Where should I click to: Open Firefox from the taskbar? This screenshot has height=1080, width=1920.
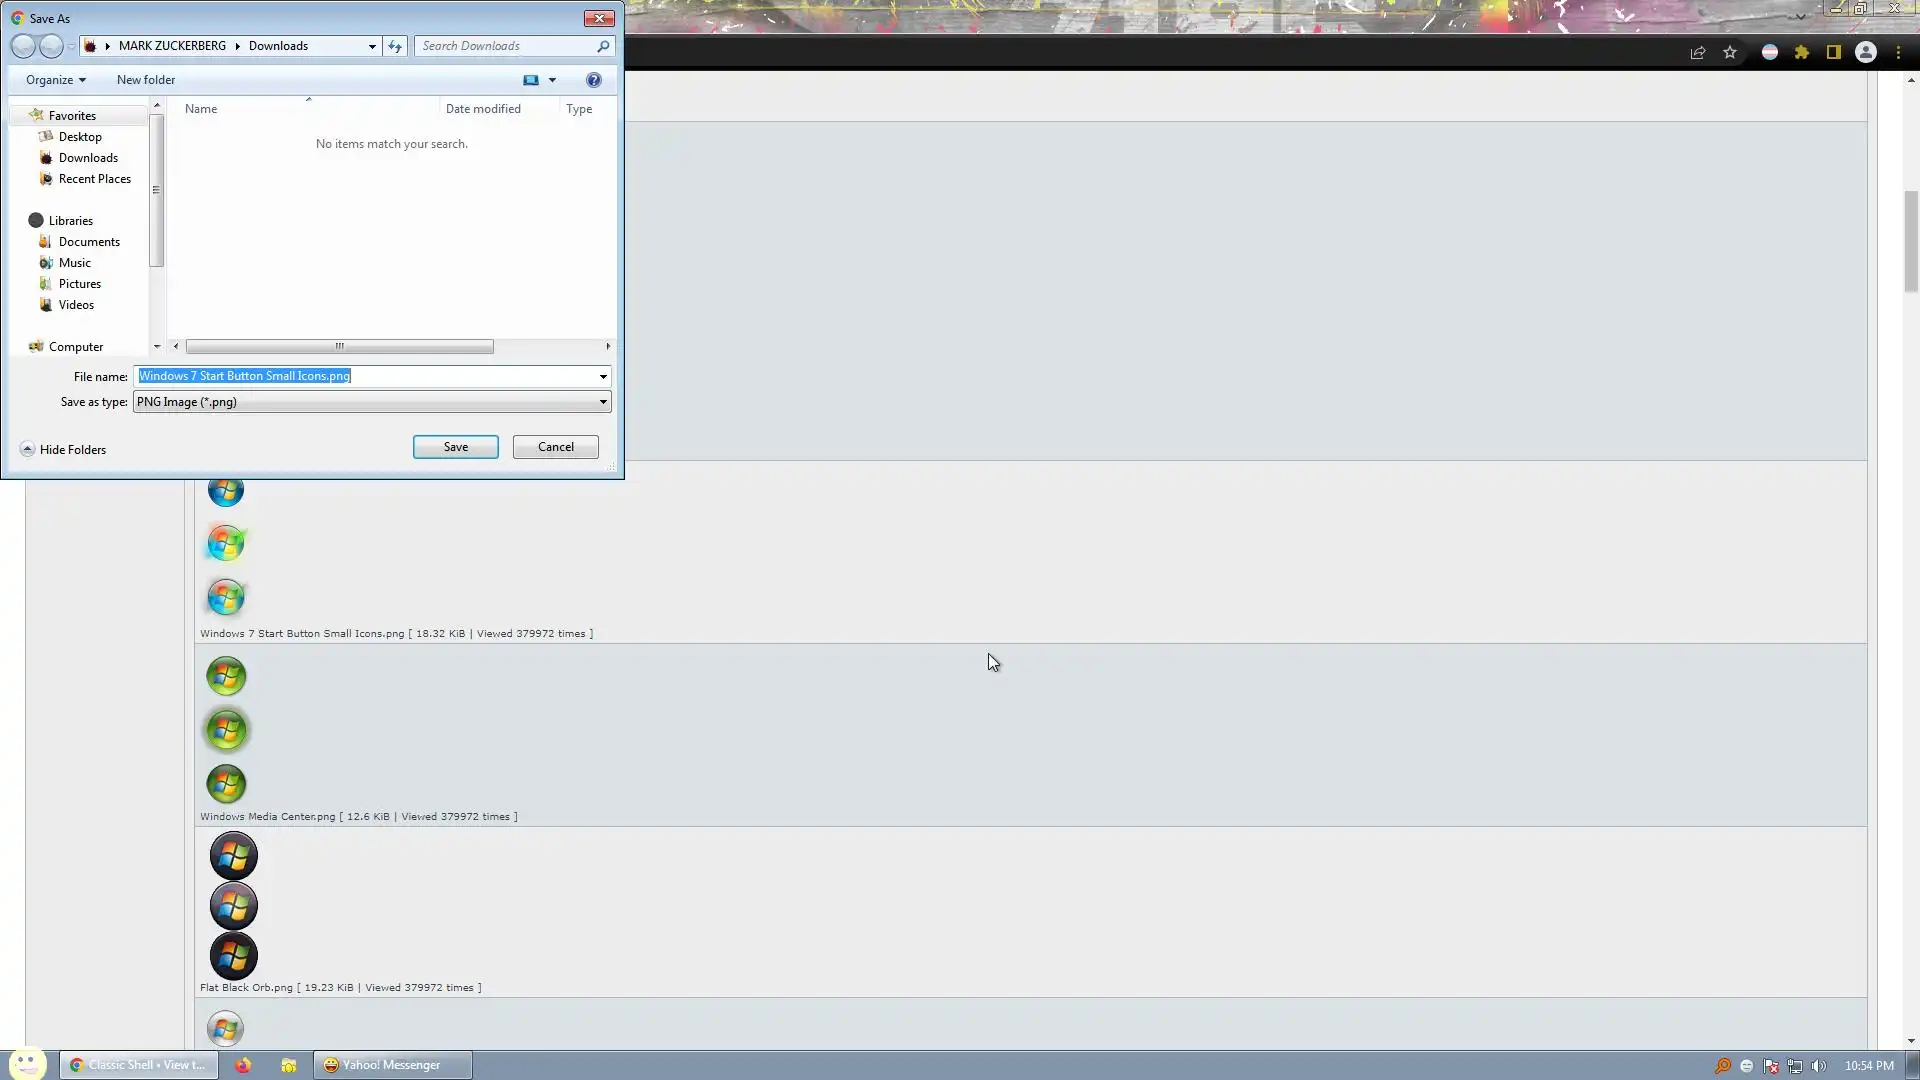[243, 1065]
